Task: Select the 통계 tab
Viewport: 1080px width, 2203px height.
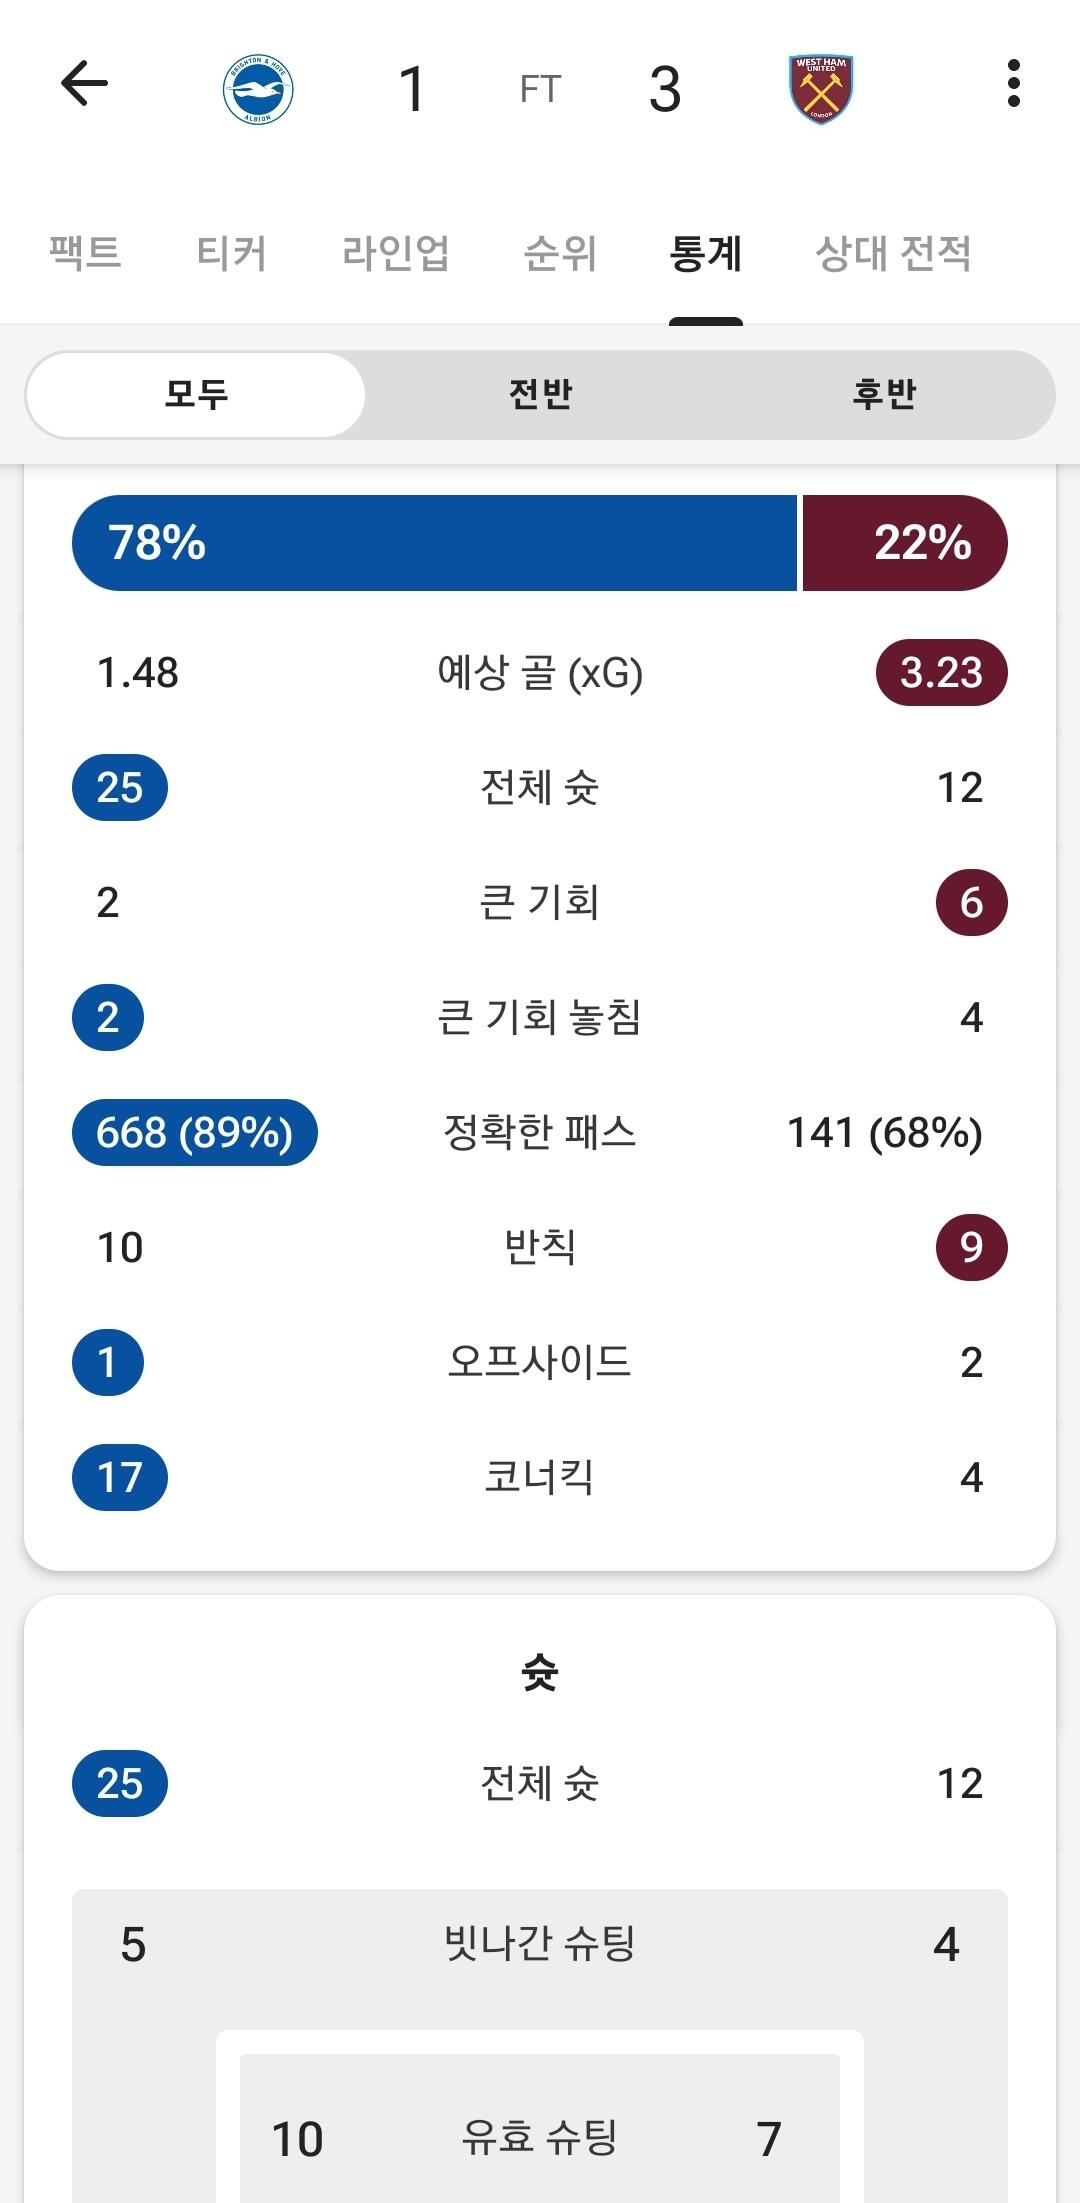Action: pyautogui.click(x=705, y=252)
